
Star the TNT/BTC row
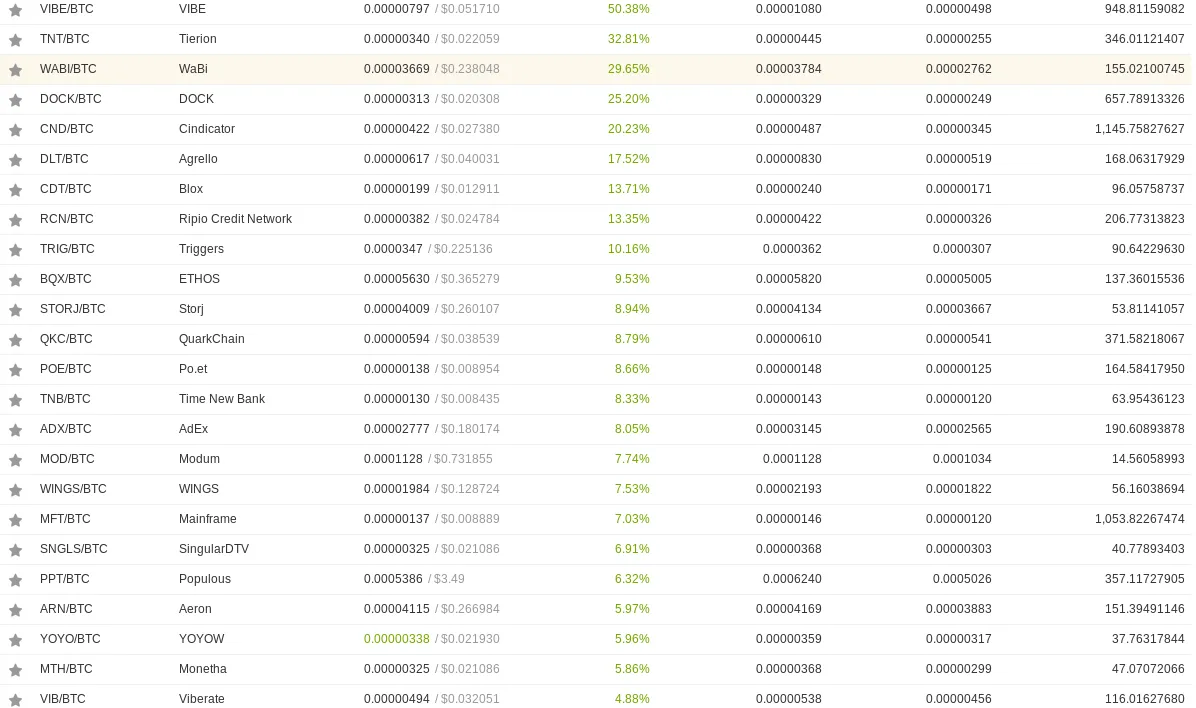15,40
